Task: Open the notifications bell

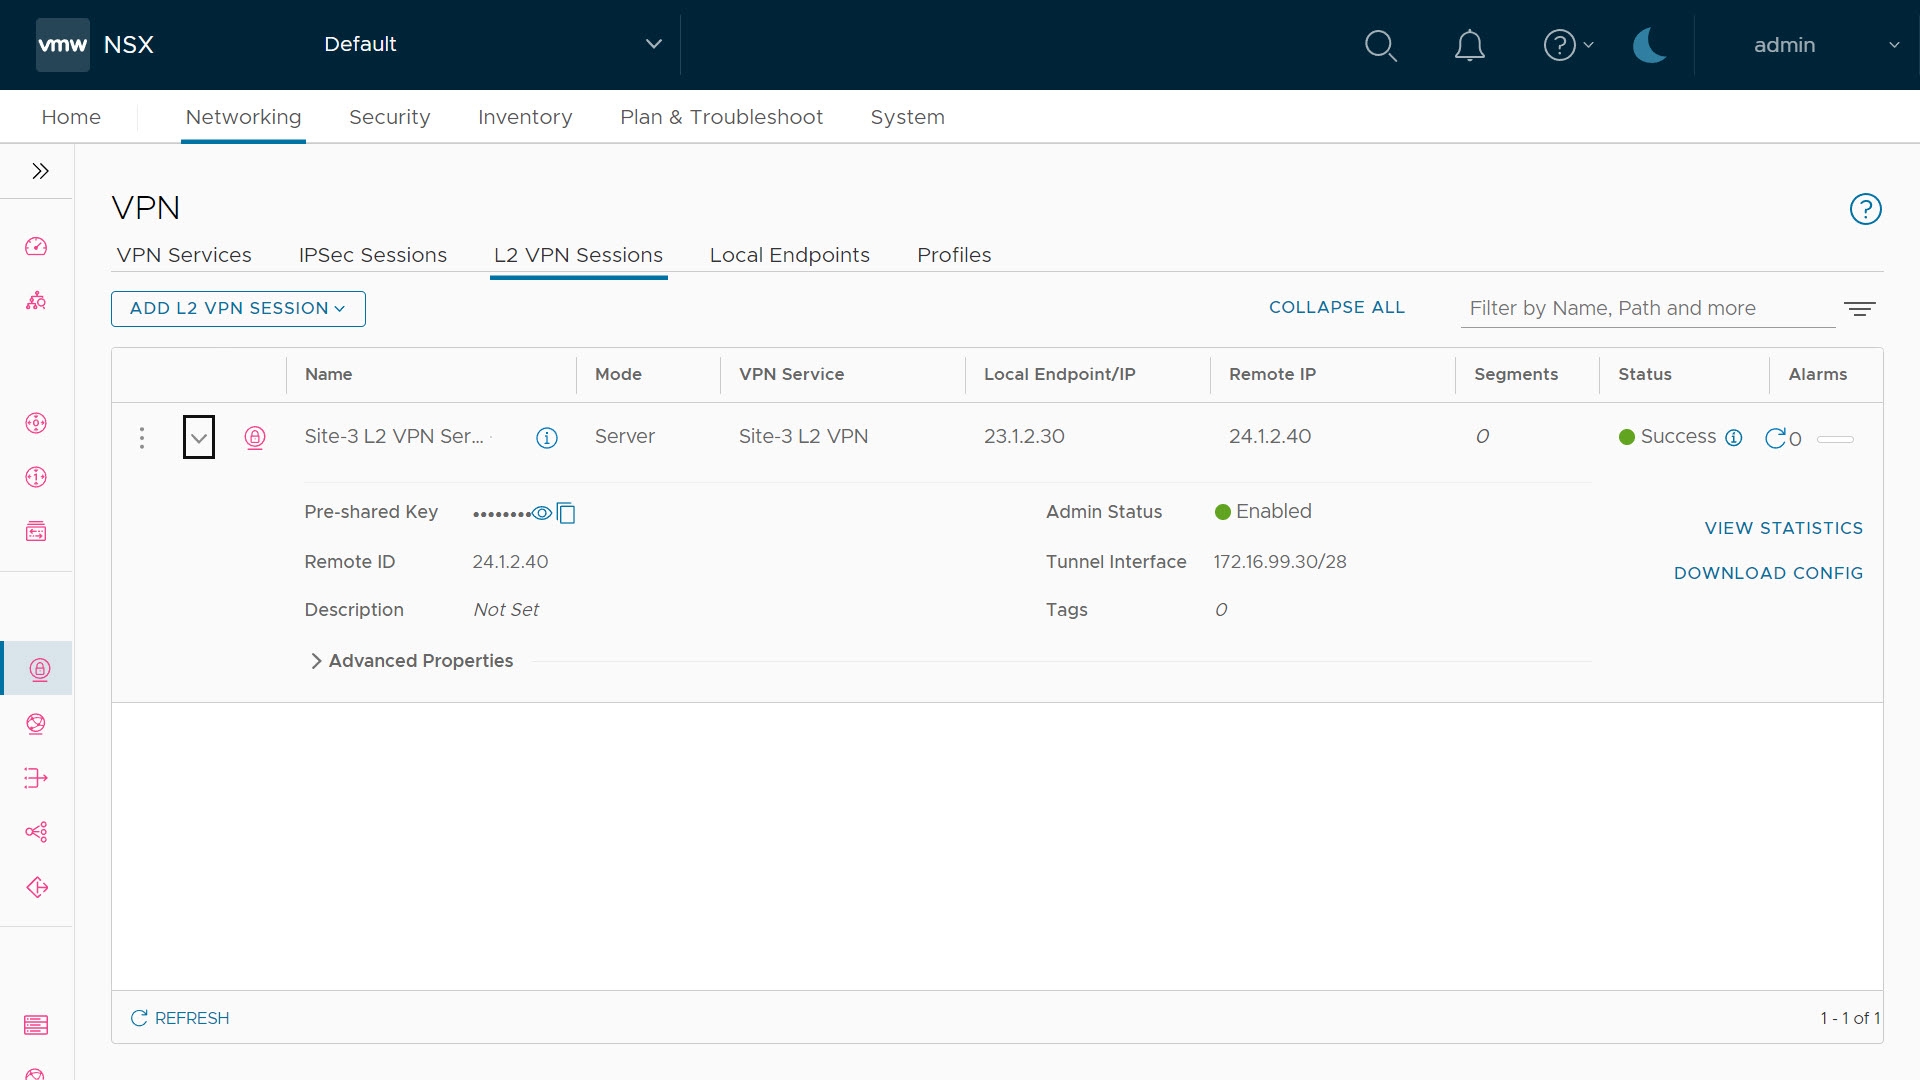Action: [1469, 45]
